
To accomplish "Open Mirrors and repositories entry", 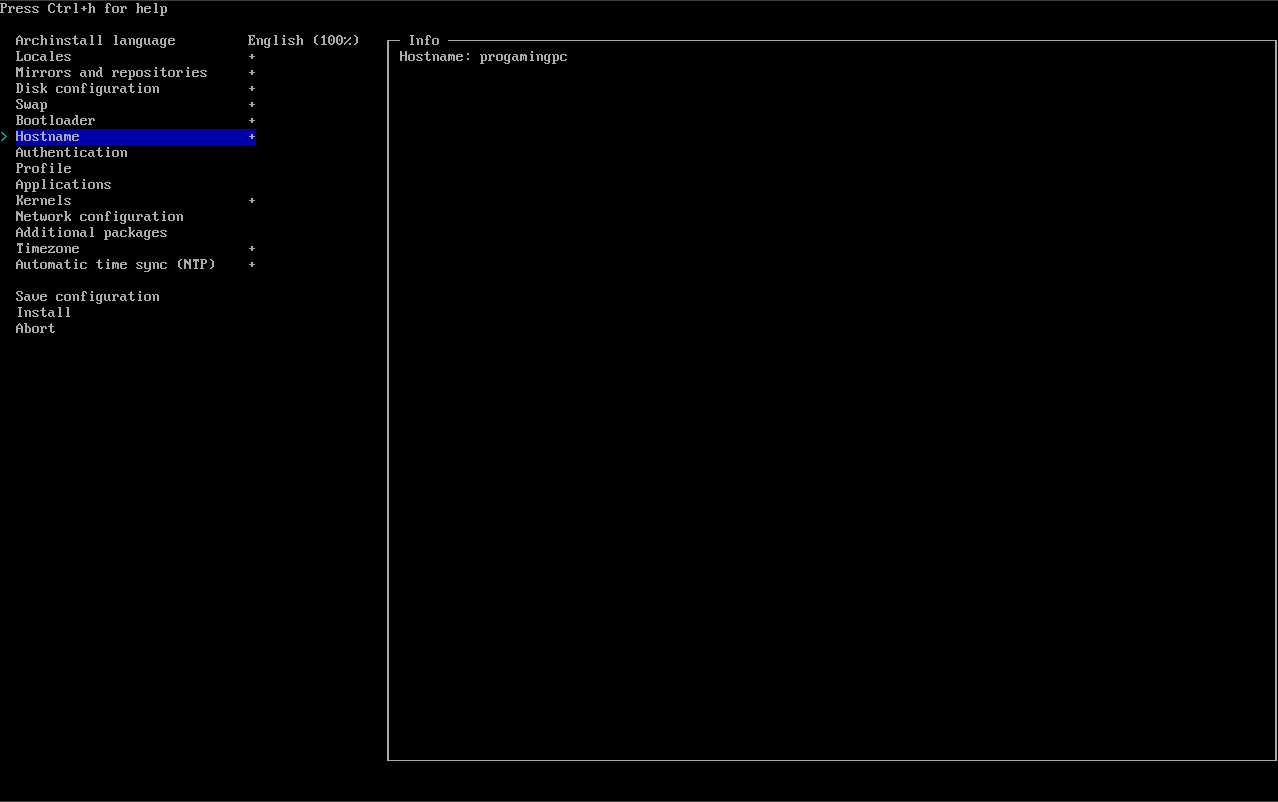I will coord(111,72).
